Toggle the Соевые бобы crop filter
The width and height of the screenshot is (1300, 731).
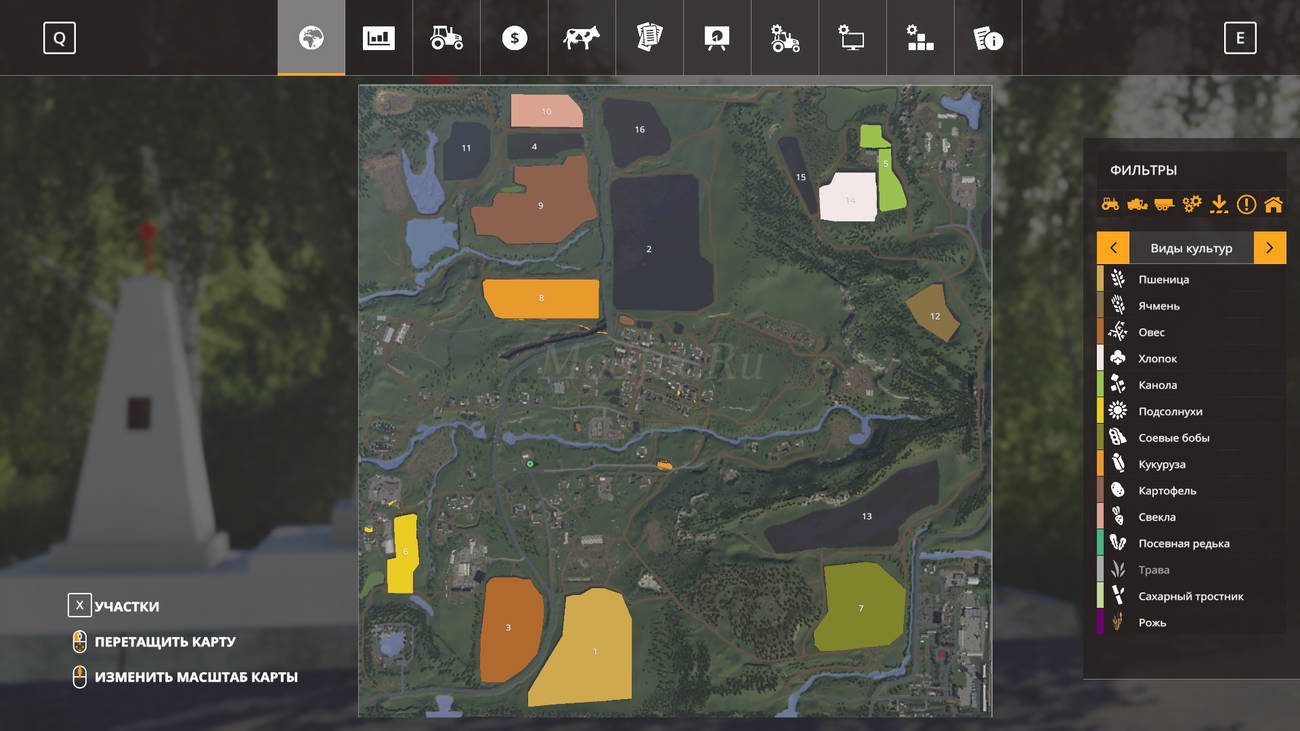pyautogui.click(x=1191, y=438)
